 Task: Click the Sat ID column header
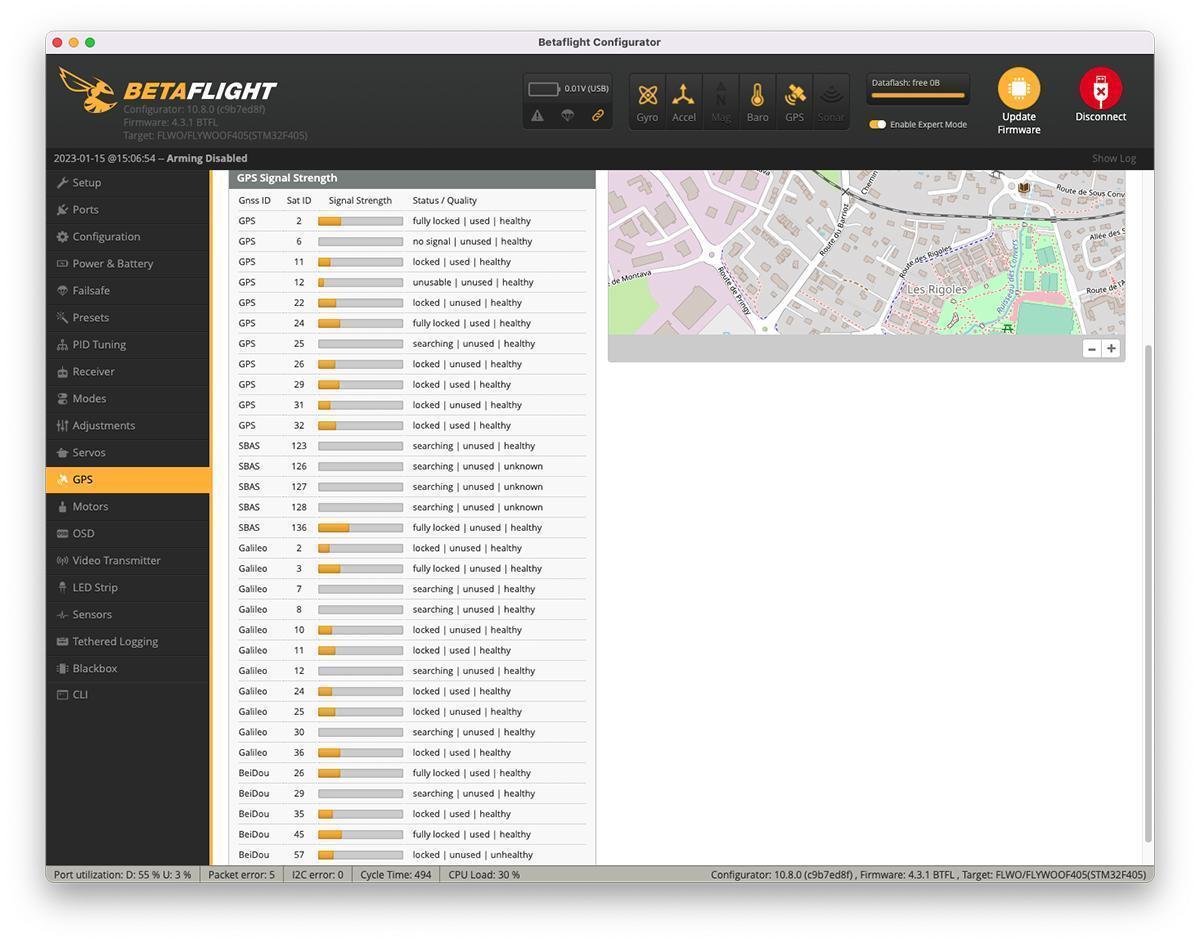299,201
